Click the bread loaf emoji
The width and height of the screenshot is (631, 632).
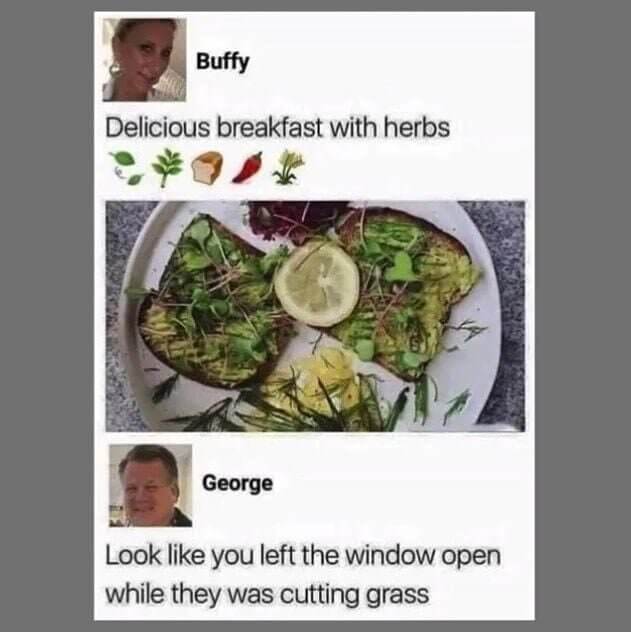coord(207,168)
